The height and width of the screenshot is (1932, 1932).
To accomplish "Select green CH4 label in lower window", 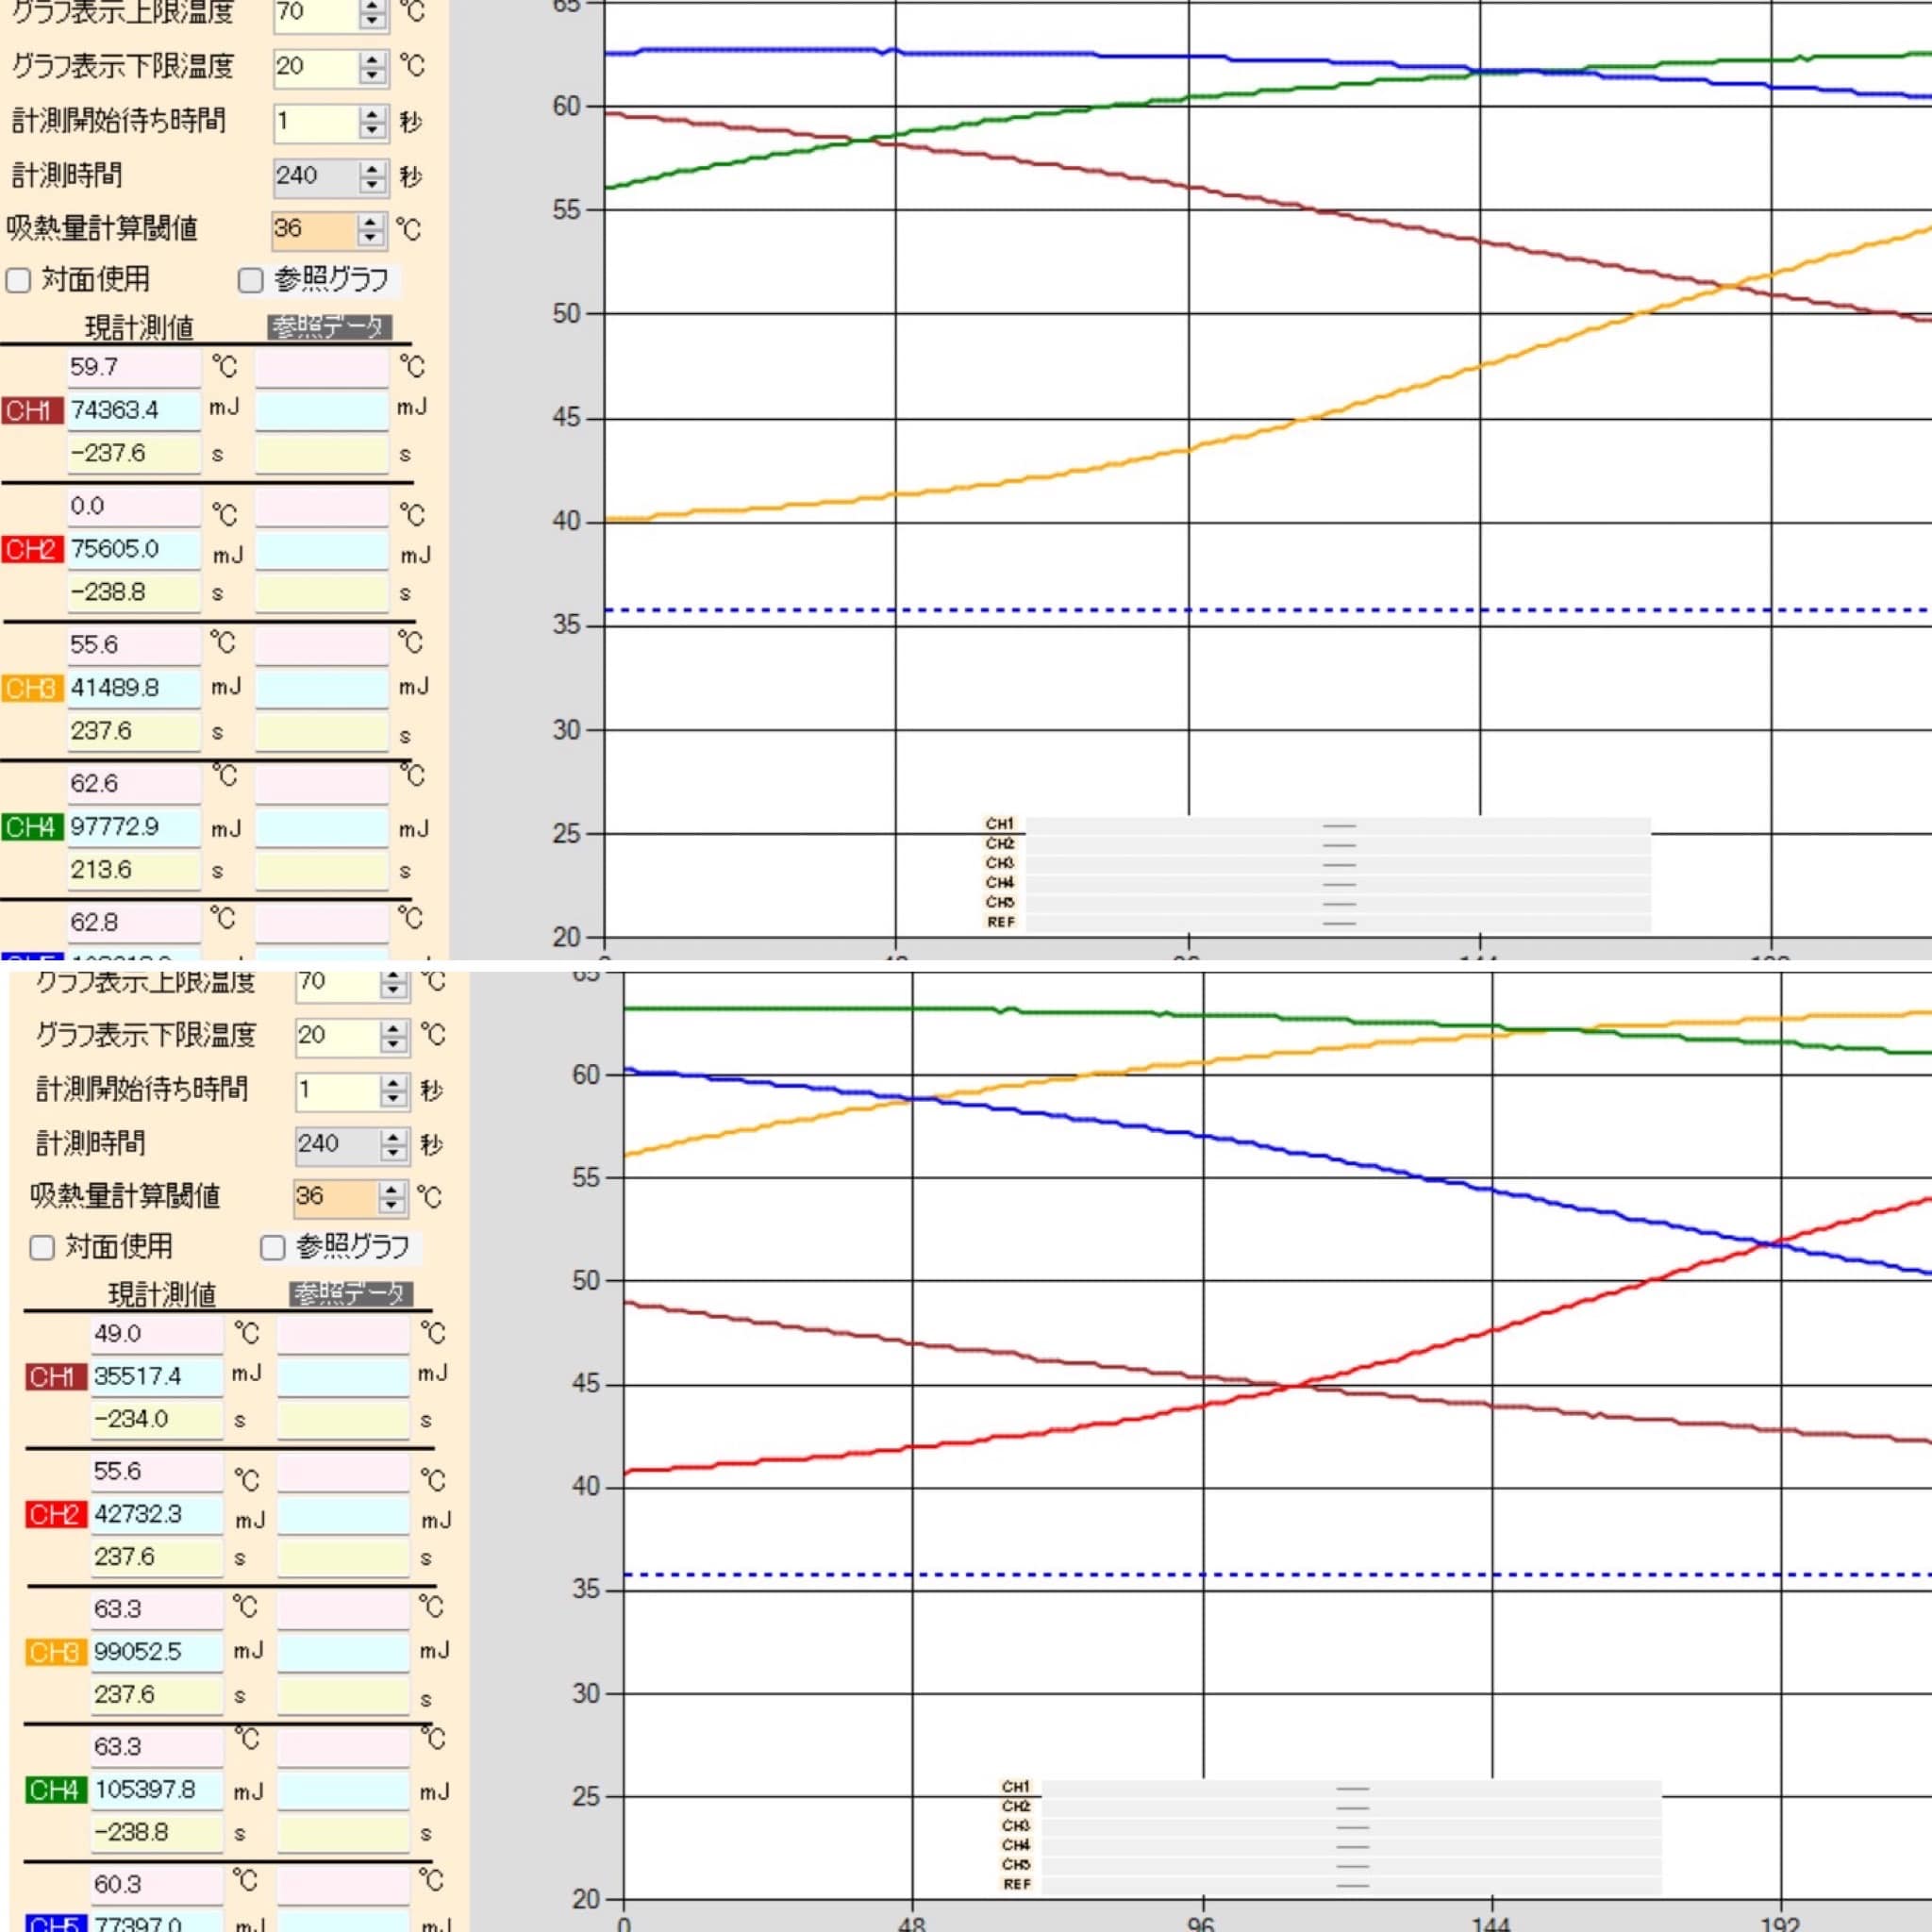I will (x=56, y=1790).
